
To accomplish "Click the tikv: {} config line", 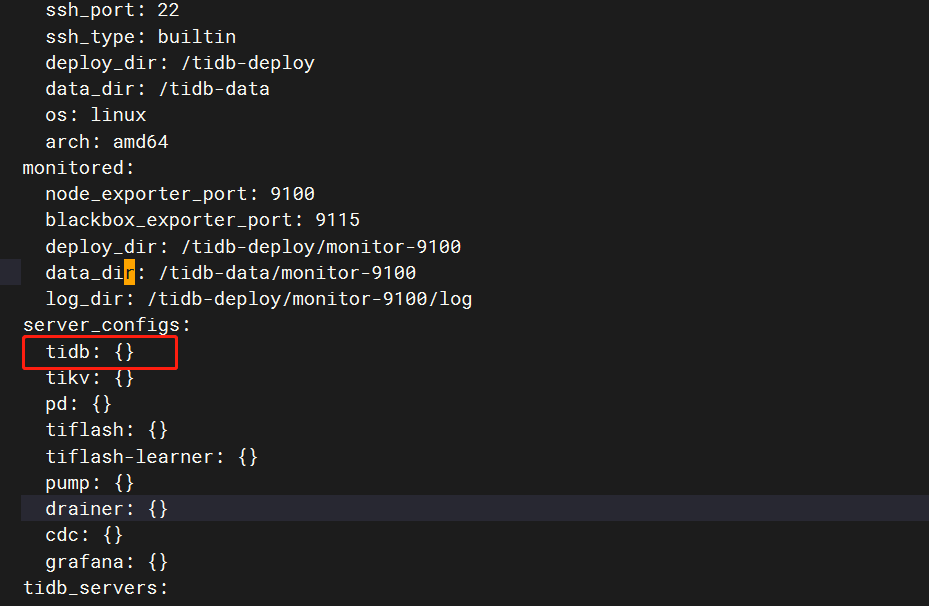I will click(x=90, y=377).
